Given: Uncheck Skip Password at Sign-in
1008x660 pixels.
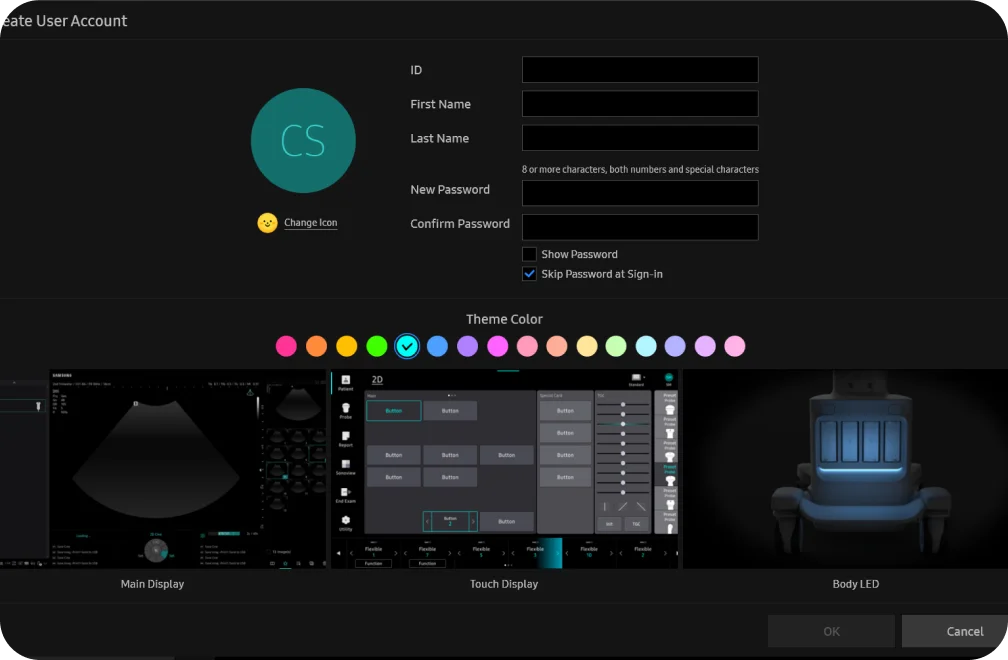Looking at the screenshot, I should tap(530, 274).
